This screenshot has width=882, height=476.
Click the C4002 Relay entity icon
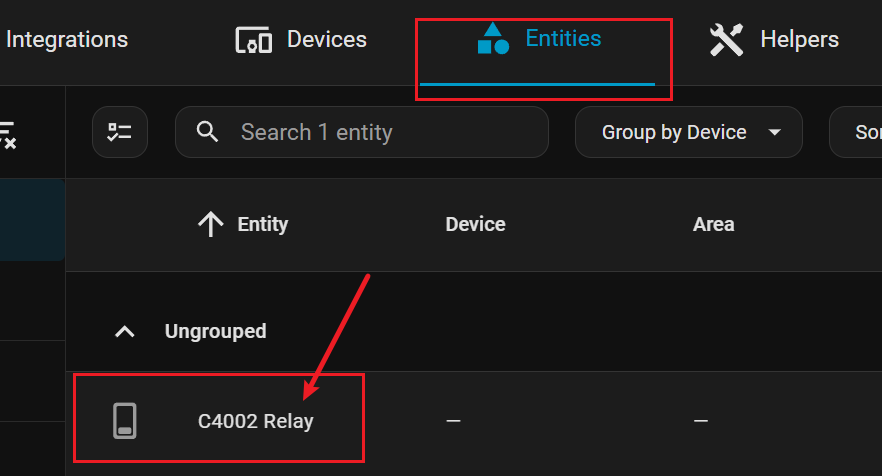pyautogui.click(x=124, y=421)
